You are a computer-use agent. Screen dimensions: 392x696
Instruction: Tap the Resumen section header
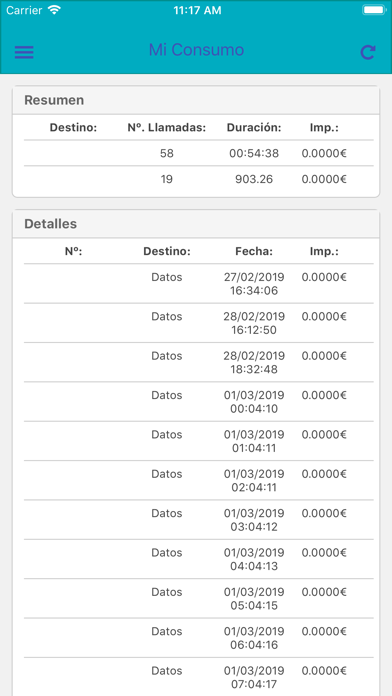click(x=196, y=100)
